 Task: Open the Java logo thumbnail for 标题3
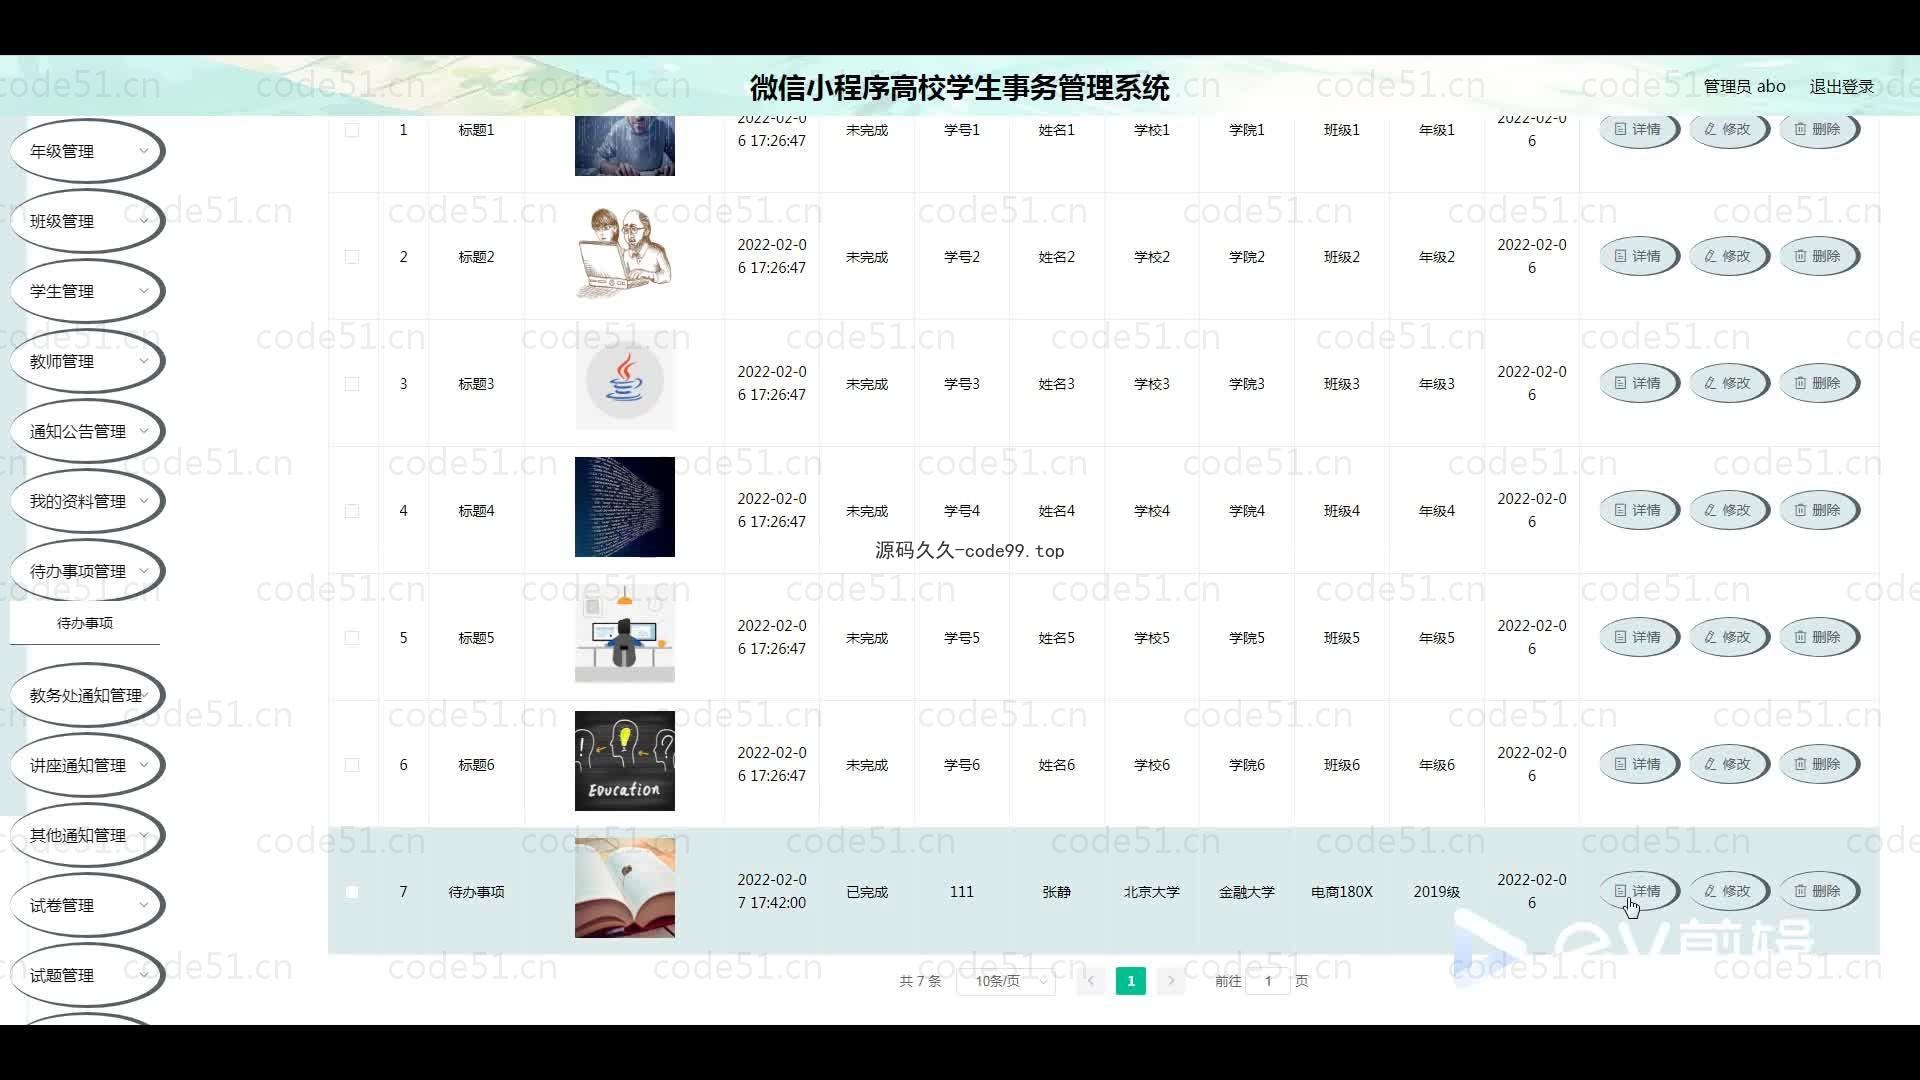(625, 380)
